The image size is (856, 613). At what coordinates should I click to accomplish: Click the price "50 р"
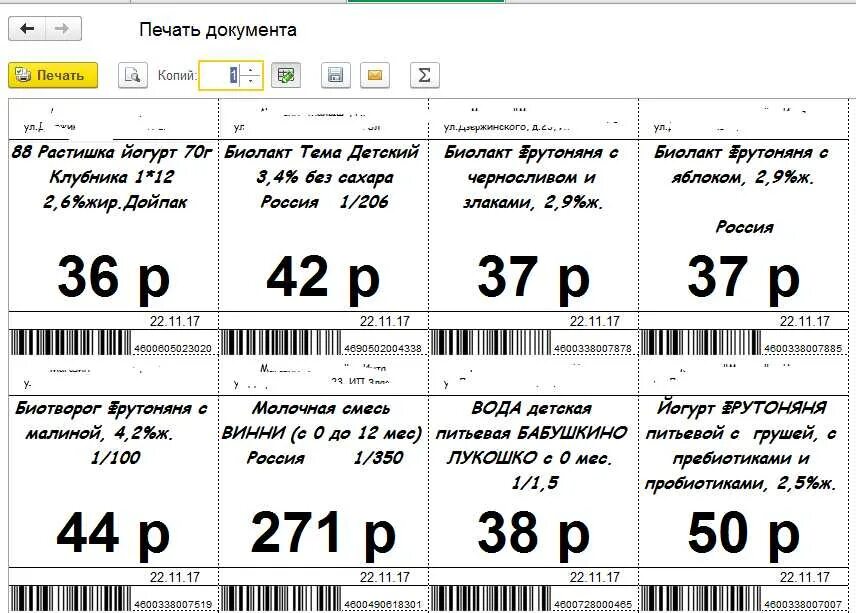pyautogui.click(x=744, y=533)
